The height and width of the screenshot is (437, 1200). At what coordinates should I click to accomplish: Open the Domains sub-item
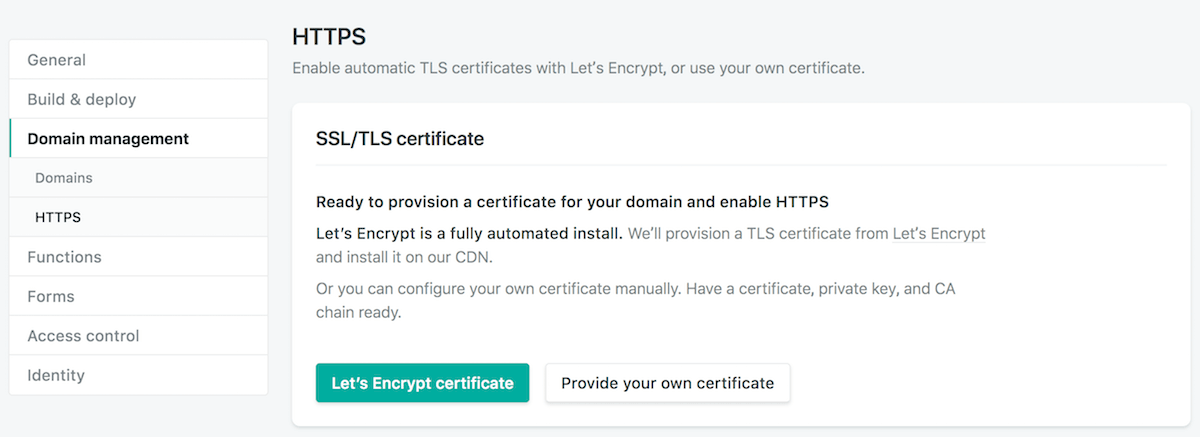pos(64,178)
